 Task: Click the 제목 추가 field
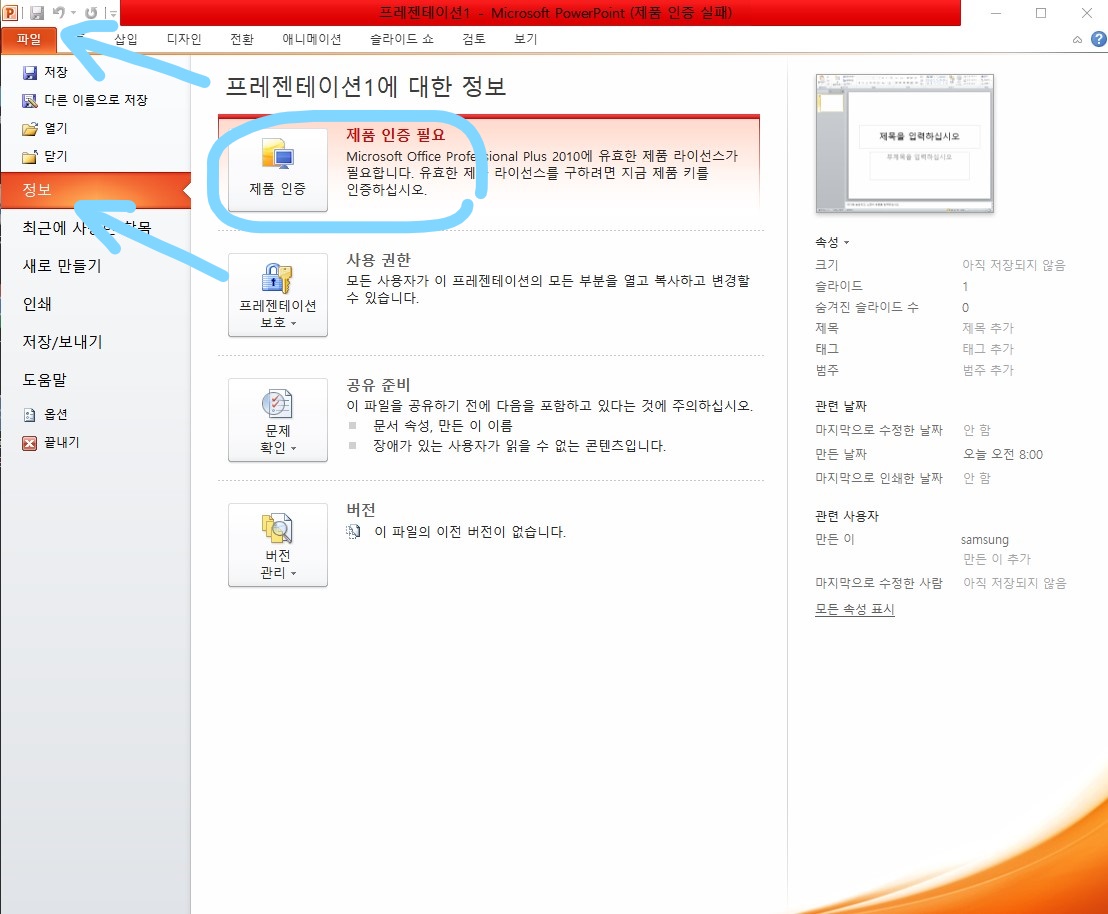click(988, 328)
